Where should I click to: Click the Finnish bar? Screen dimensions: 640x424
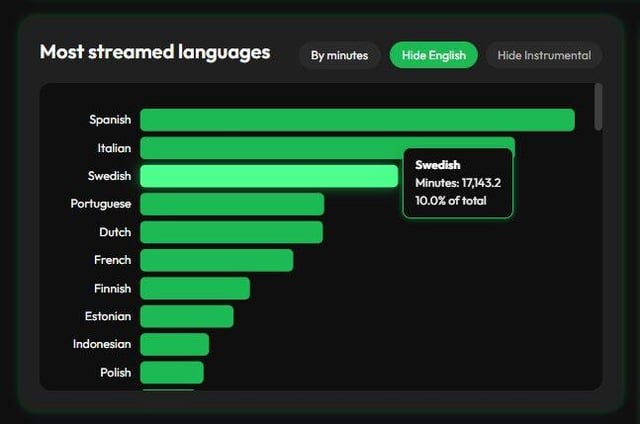[x=195, y=288]
